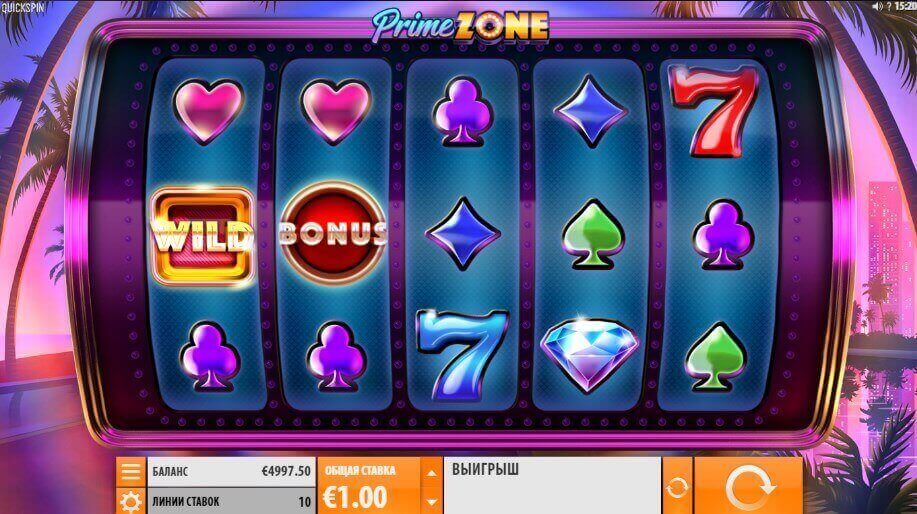Click the diamond gem symbol
The width and height of the screenshot is (917, 514).
(589, 354)
